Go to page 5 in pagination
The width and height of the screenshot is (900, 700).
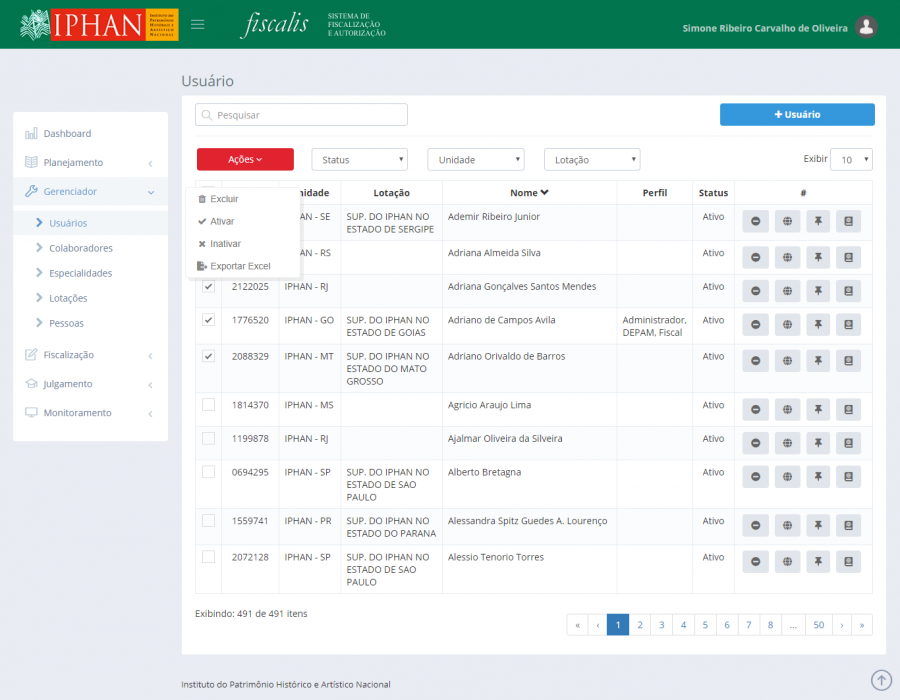click(705, 625)
